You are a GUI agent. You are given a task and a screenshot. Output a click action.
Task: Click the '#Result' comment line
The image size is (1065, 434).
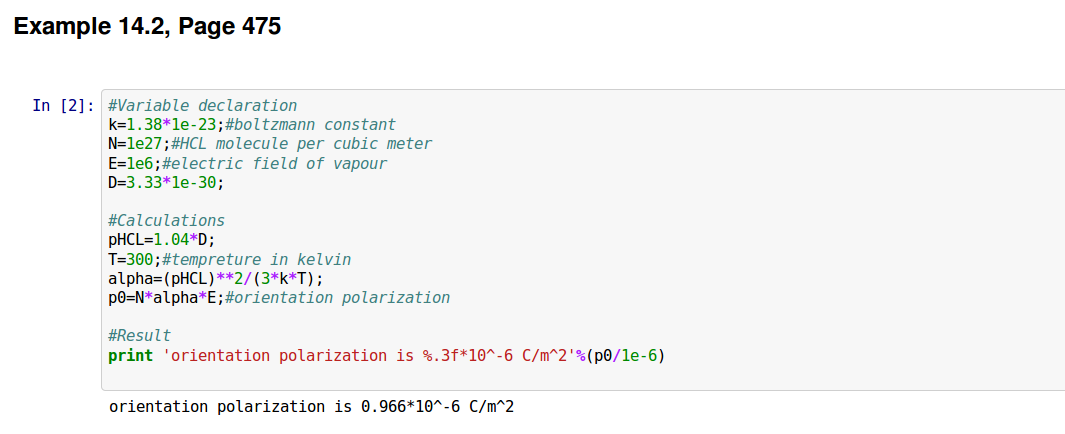140,336
